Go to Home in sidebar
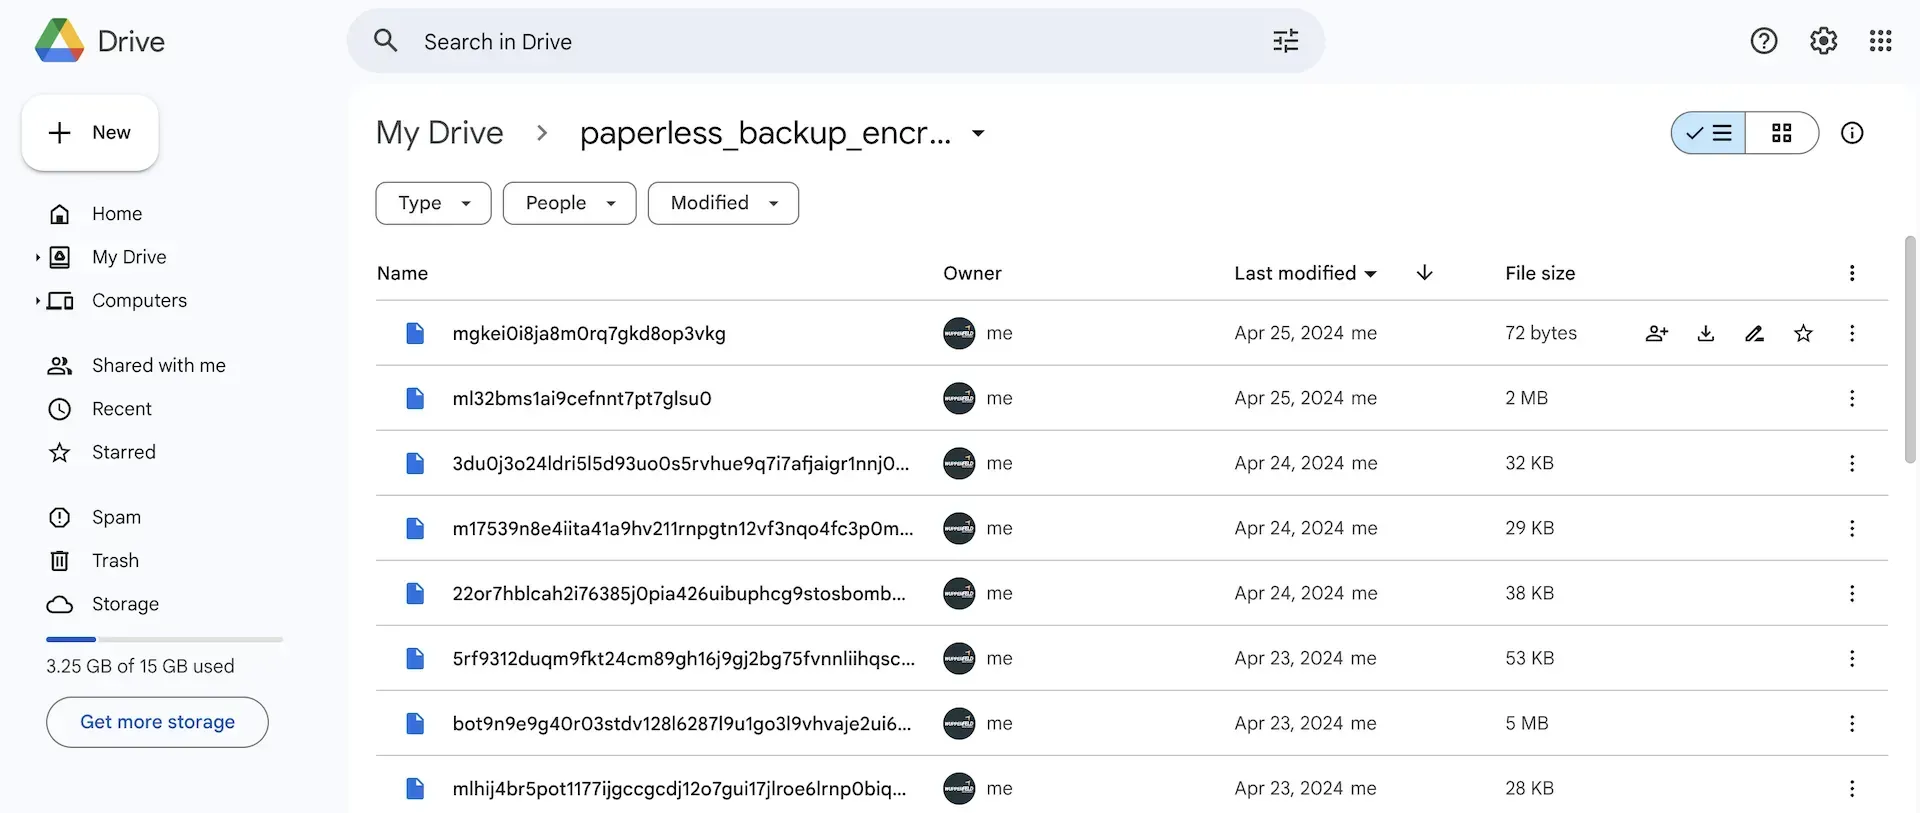The height and width of the screenshot is (813, 1920). [x=117, y=214]
